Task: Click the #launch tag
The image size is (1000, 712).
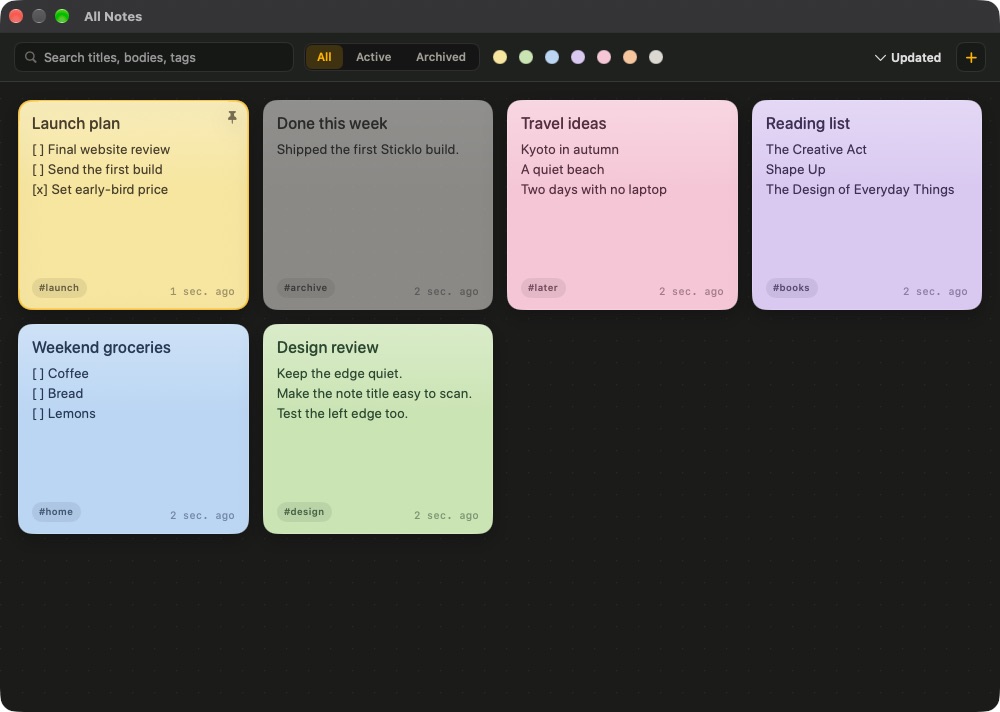Action: pos(59,288)
